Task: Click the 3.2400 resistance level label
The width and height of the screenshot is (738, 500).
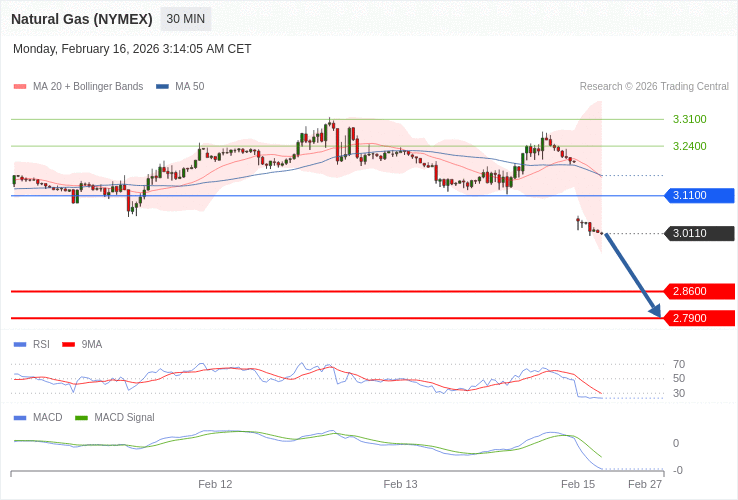Action: (689, 146)
